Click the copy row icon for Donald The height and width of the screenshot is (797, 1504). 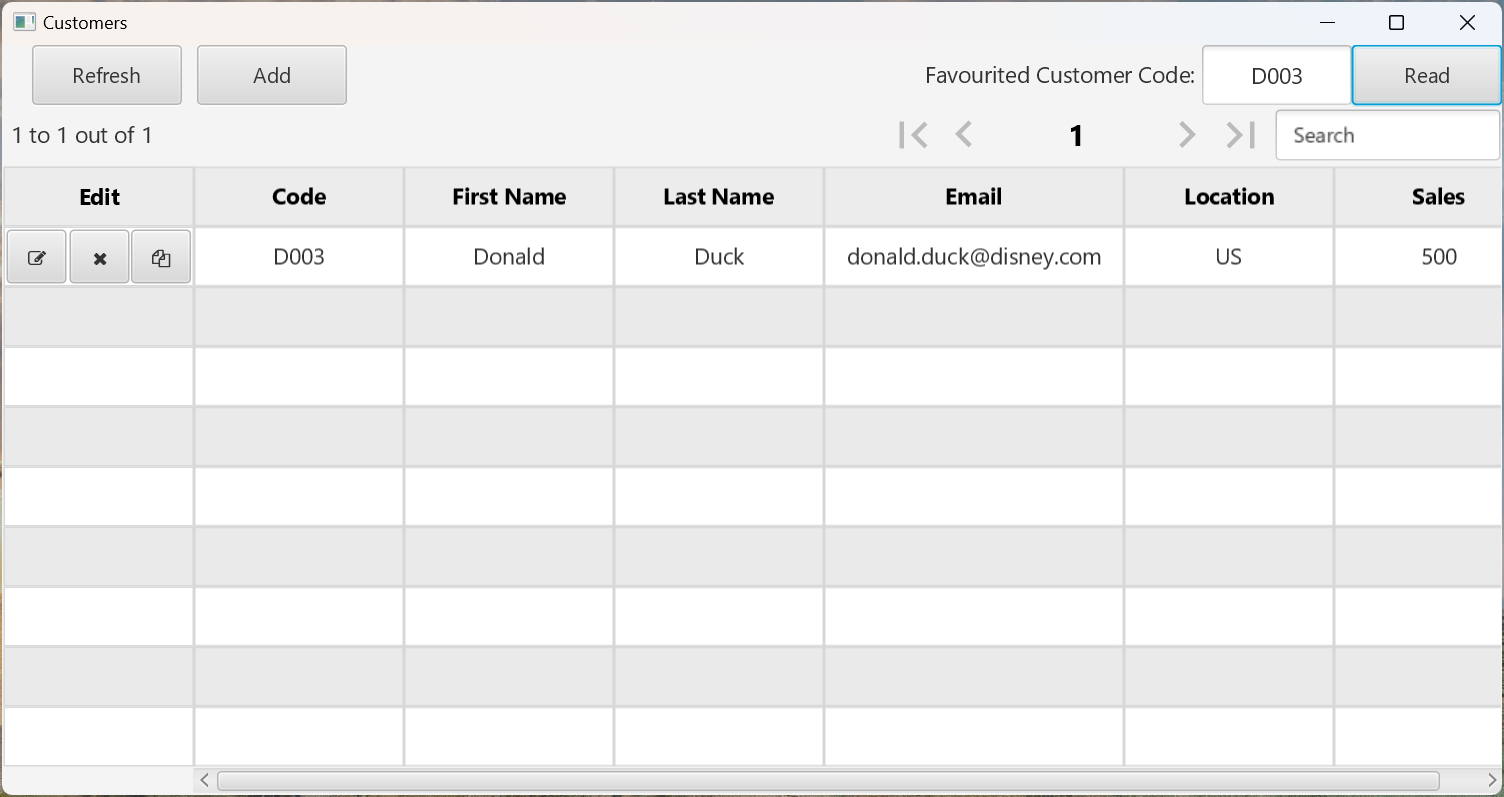click(161, 258)
